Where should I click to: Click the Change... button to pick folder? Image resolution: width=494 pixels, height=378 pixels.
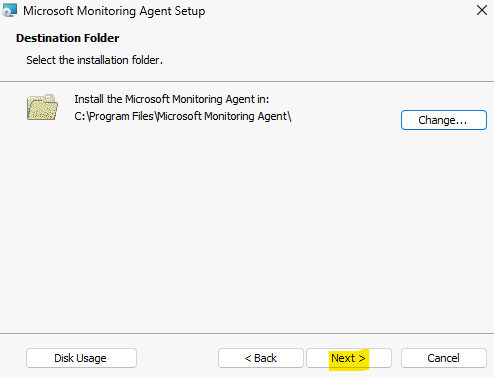tap(444, 120)
